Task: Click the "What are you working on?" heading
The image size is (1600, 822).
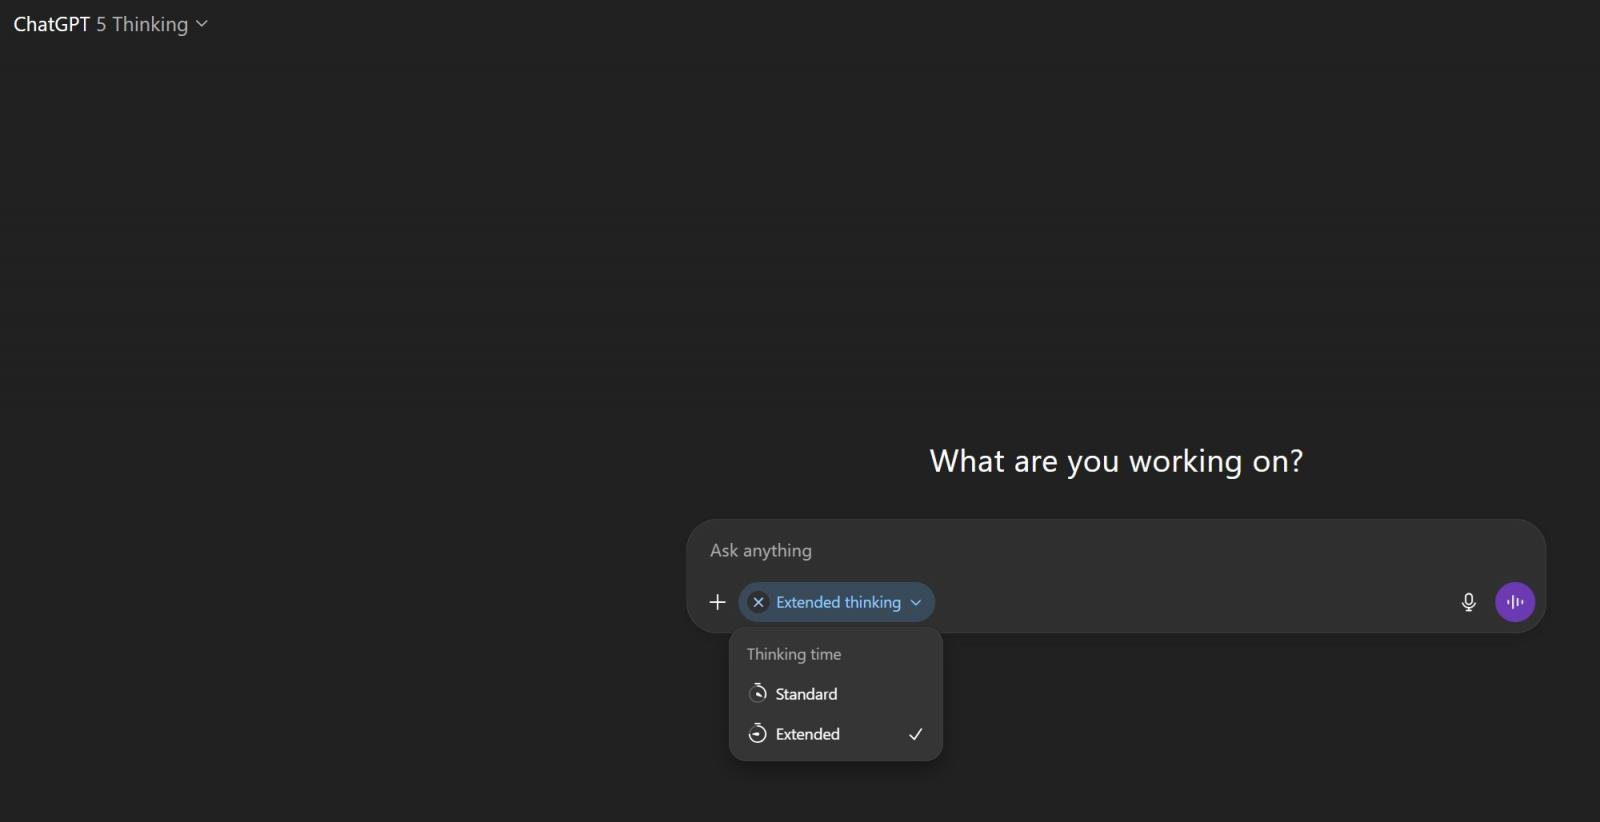Action: pyautogui.click(x=1116, y=461)
